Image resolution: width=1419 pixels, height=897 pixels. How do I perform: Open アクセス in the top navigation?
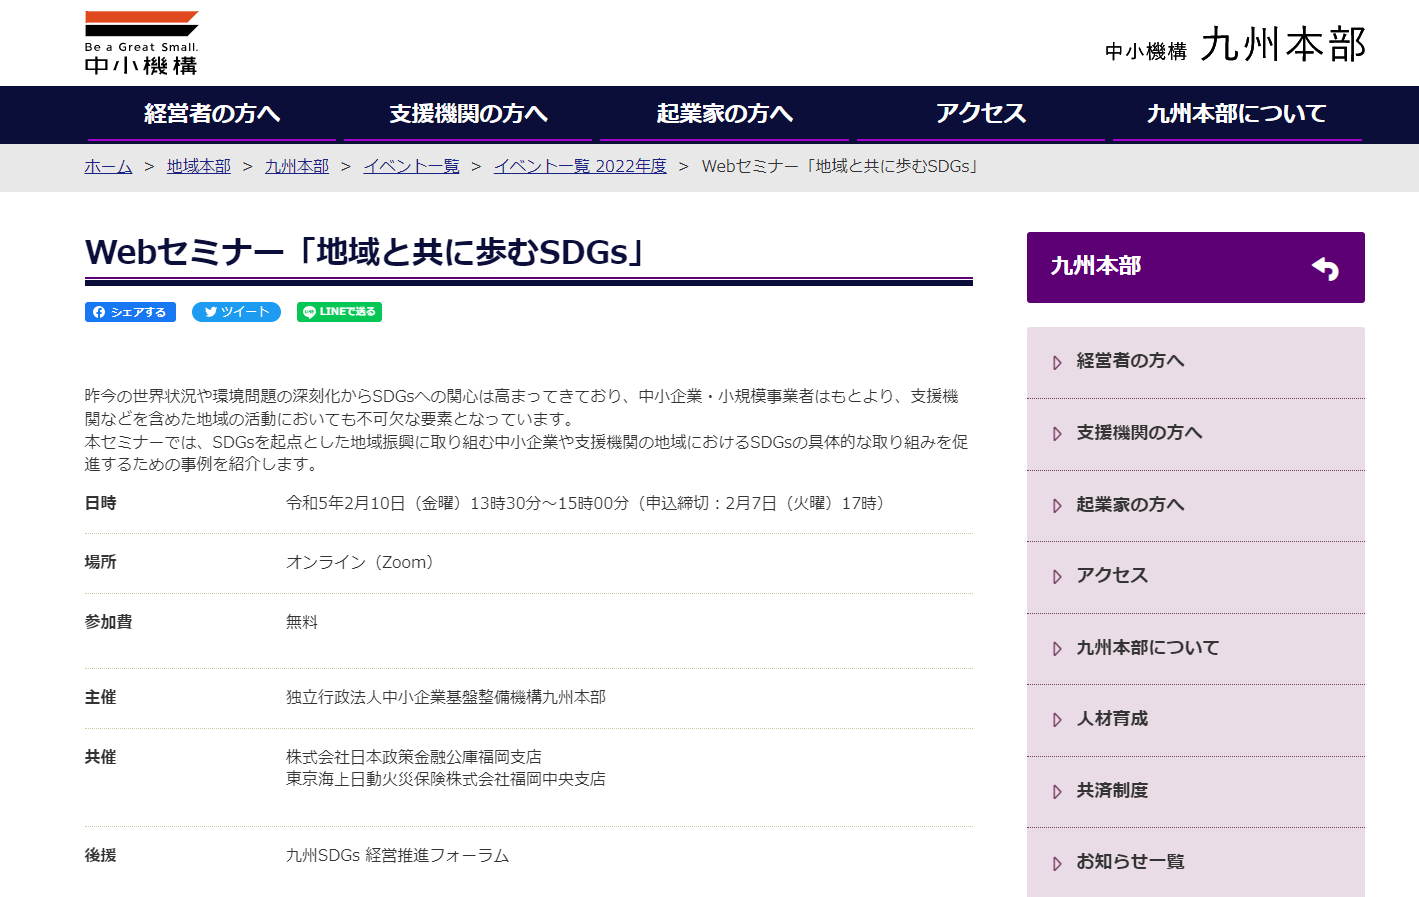point(980,114)
